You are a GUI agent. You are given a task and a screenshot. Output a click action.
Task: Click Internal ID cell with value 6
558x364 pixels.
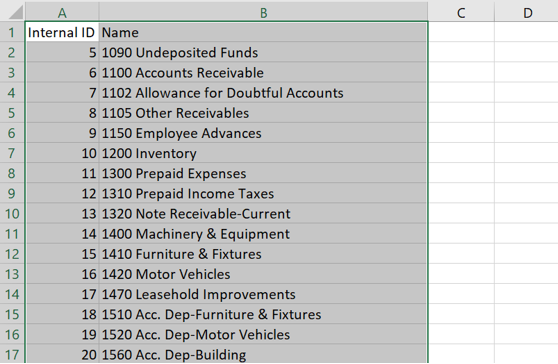(62, 73)
